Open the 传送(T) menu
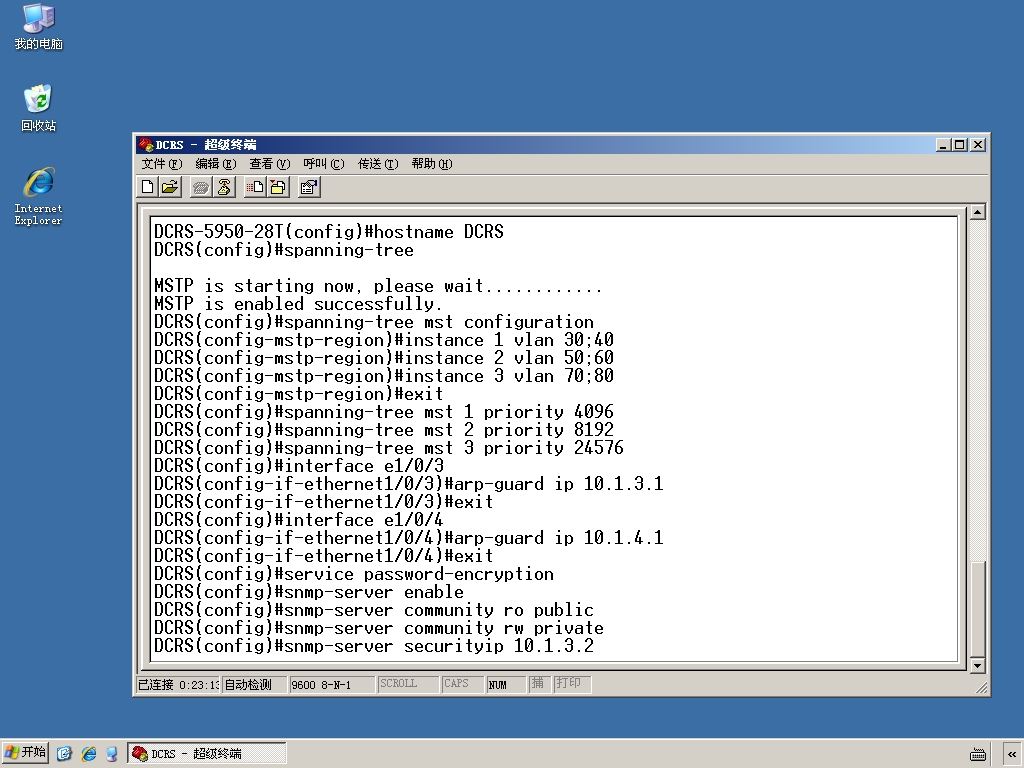 [x=377, y=164]
